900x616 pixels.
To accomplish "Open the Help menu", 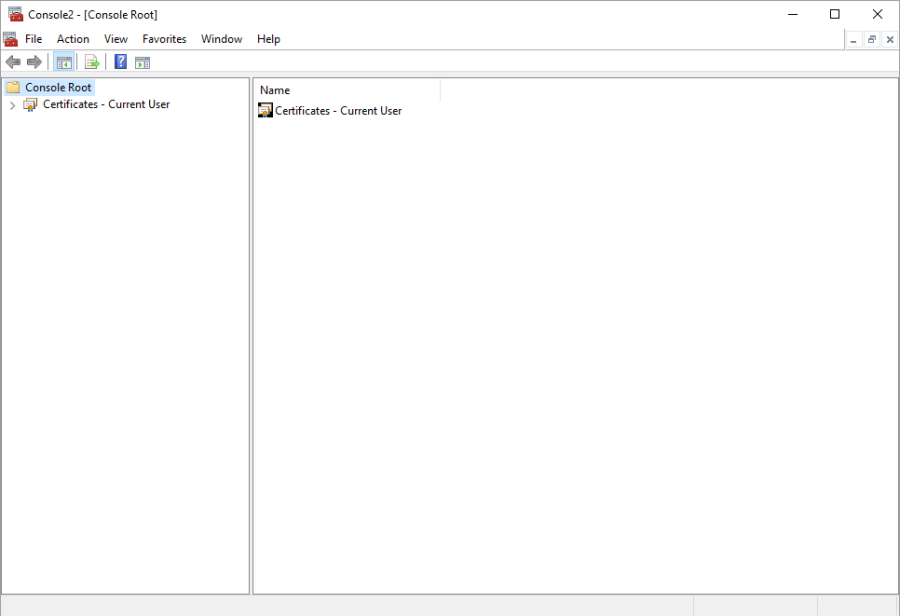I will (268, 39).
